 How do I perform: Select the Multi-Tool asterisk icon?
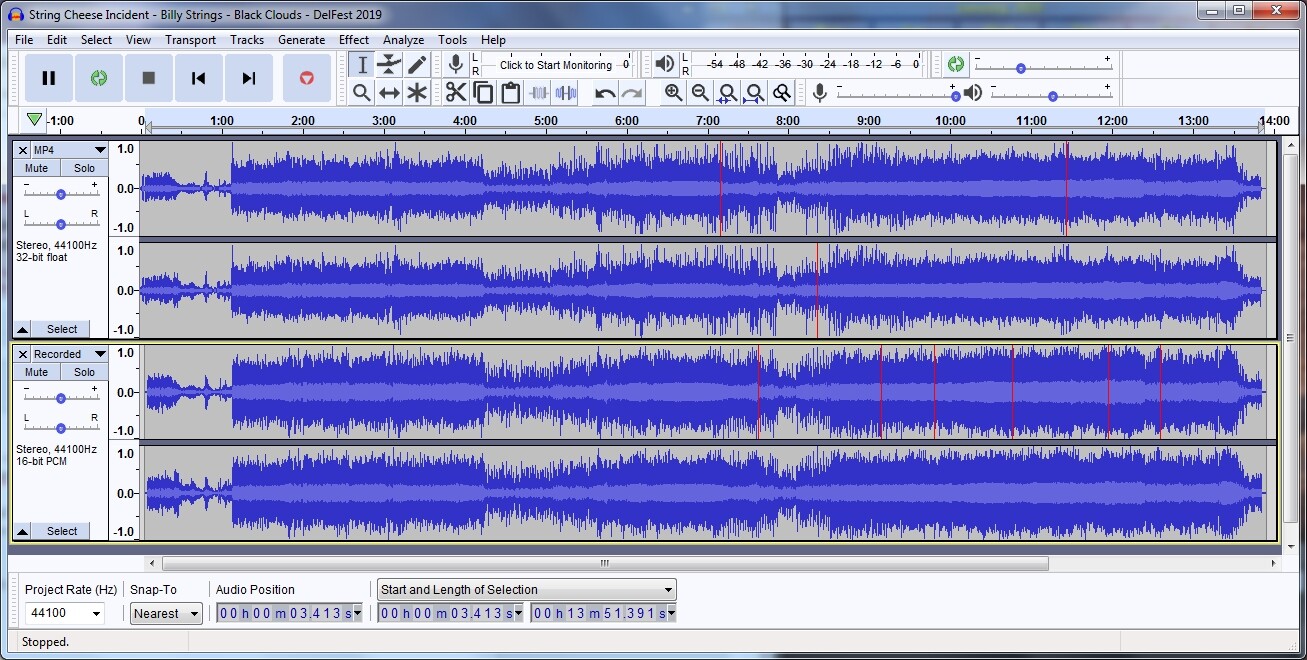pos(417,93)
